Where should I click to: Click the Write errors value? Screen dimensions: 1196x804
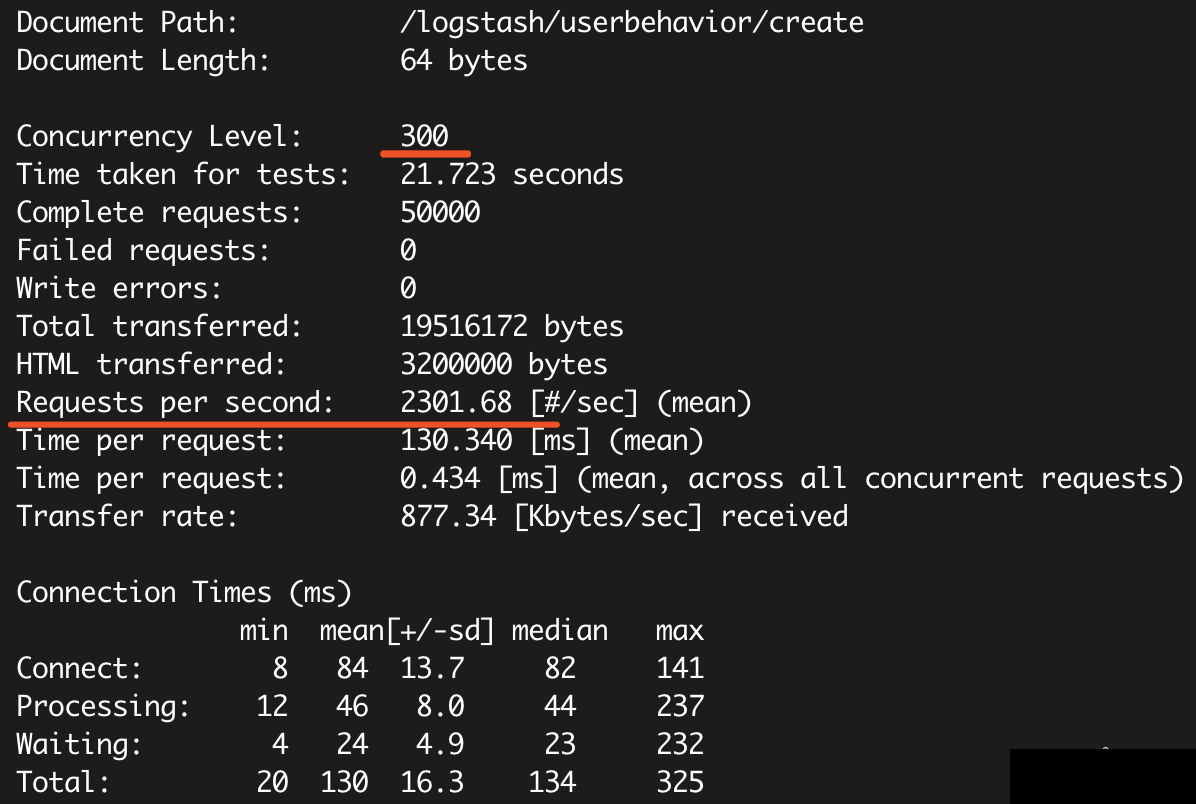pyautogui.click(x=408, y=288)
